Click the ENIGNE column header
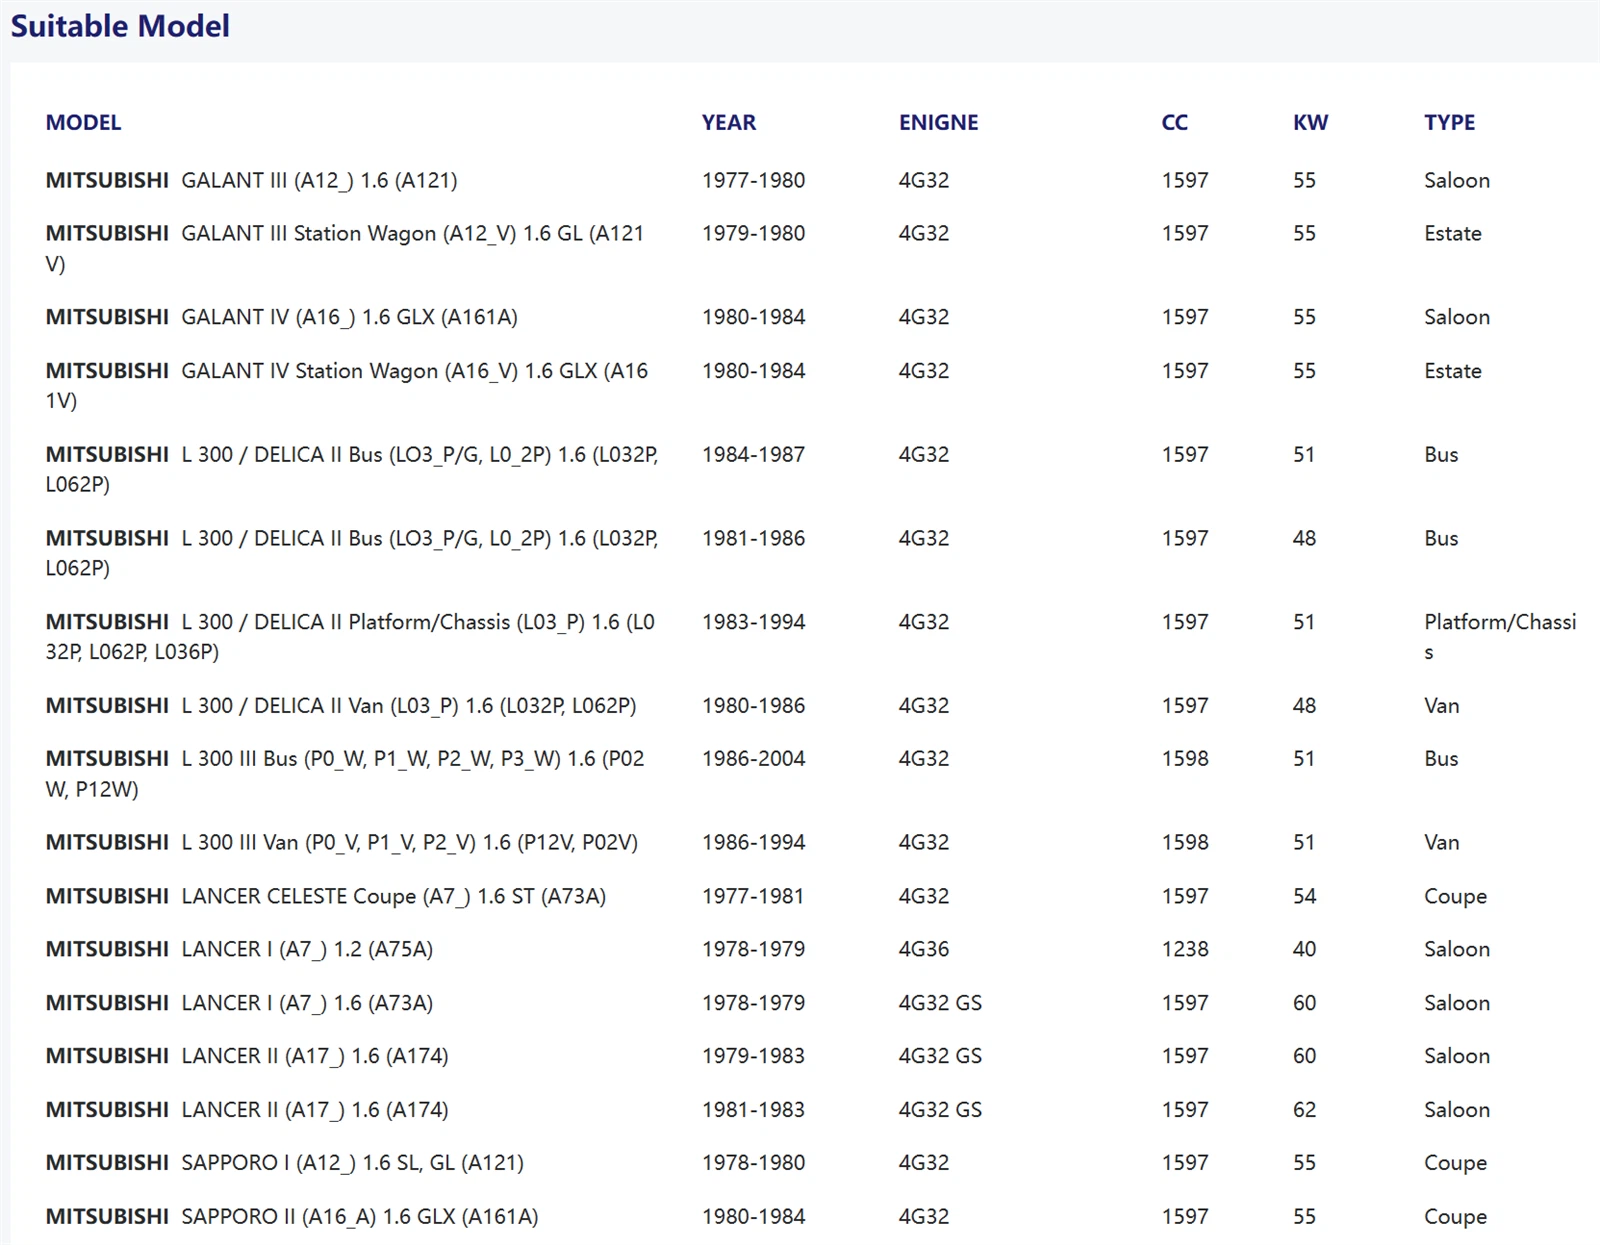1600x1245 pixels. point(938,122)
